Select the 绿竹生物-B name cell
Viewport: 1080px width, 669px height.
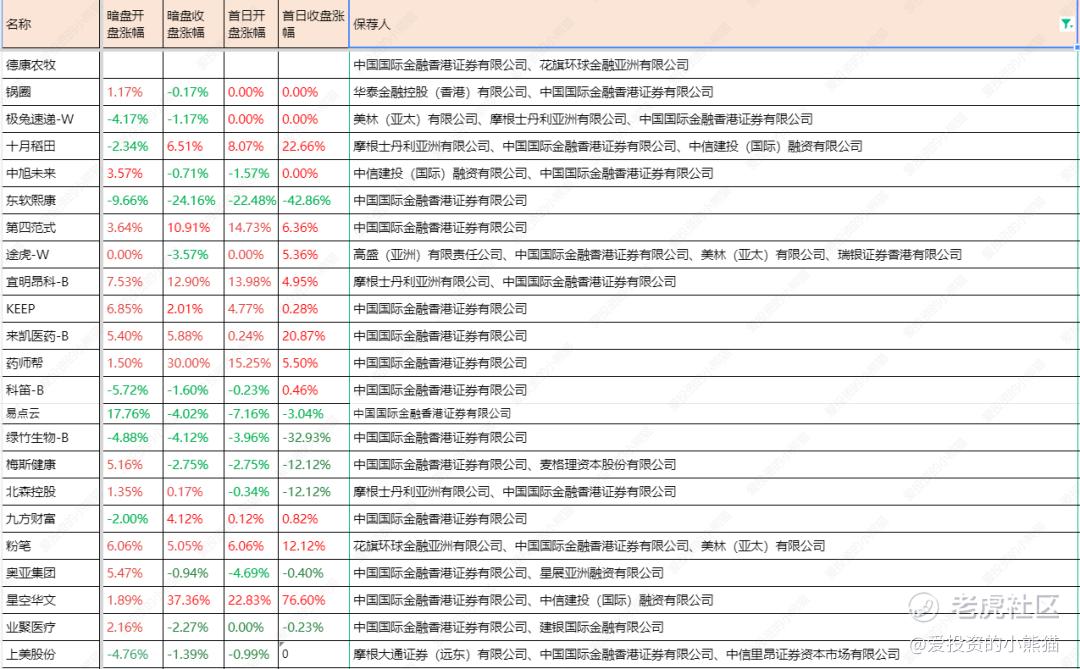point(52,438)
